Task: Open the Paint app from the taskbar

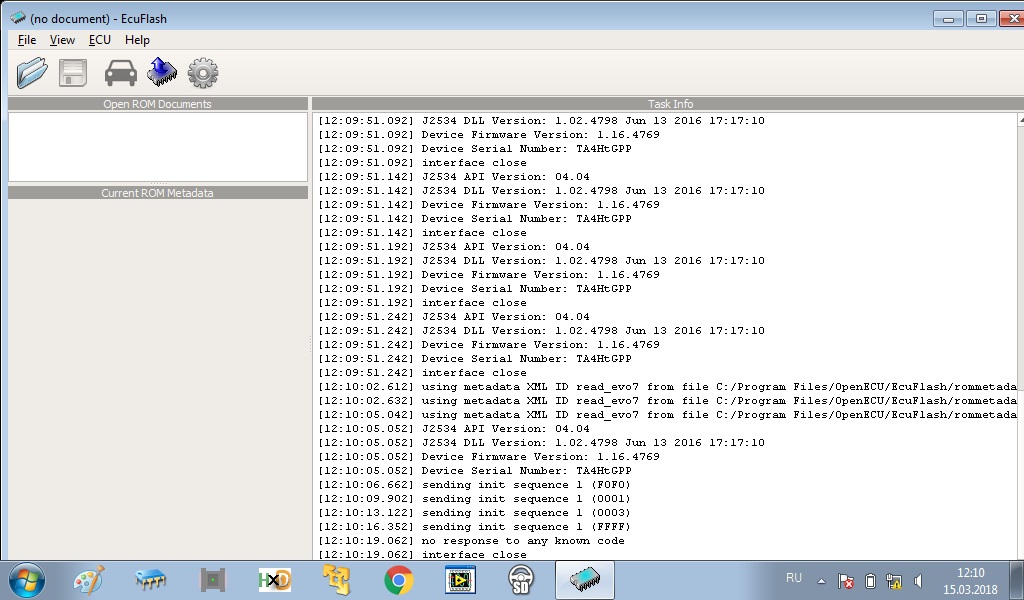Action: click(x=89, y=580)
